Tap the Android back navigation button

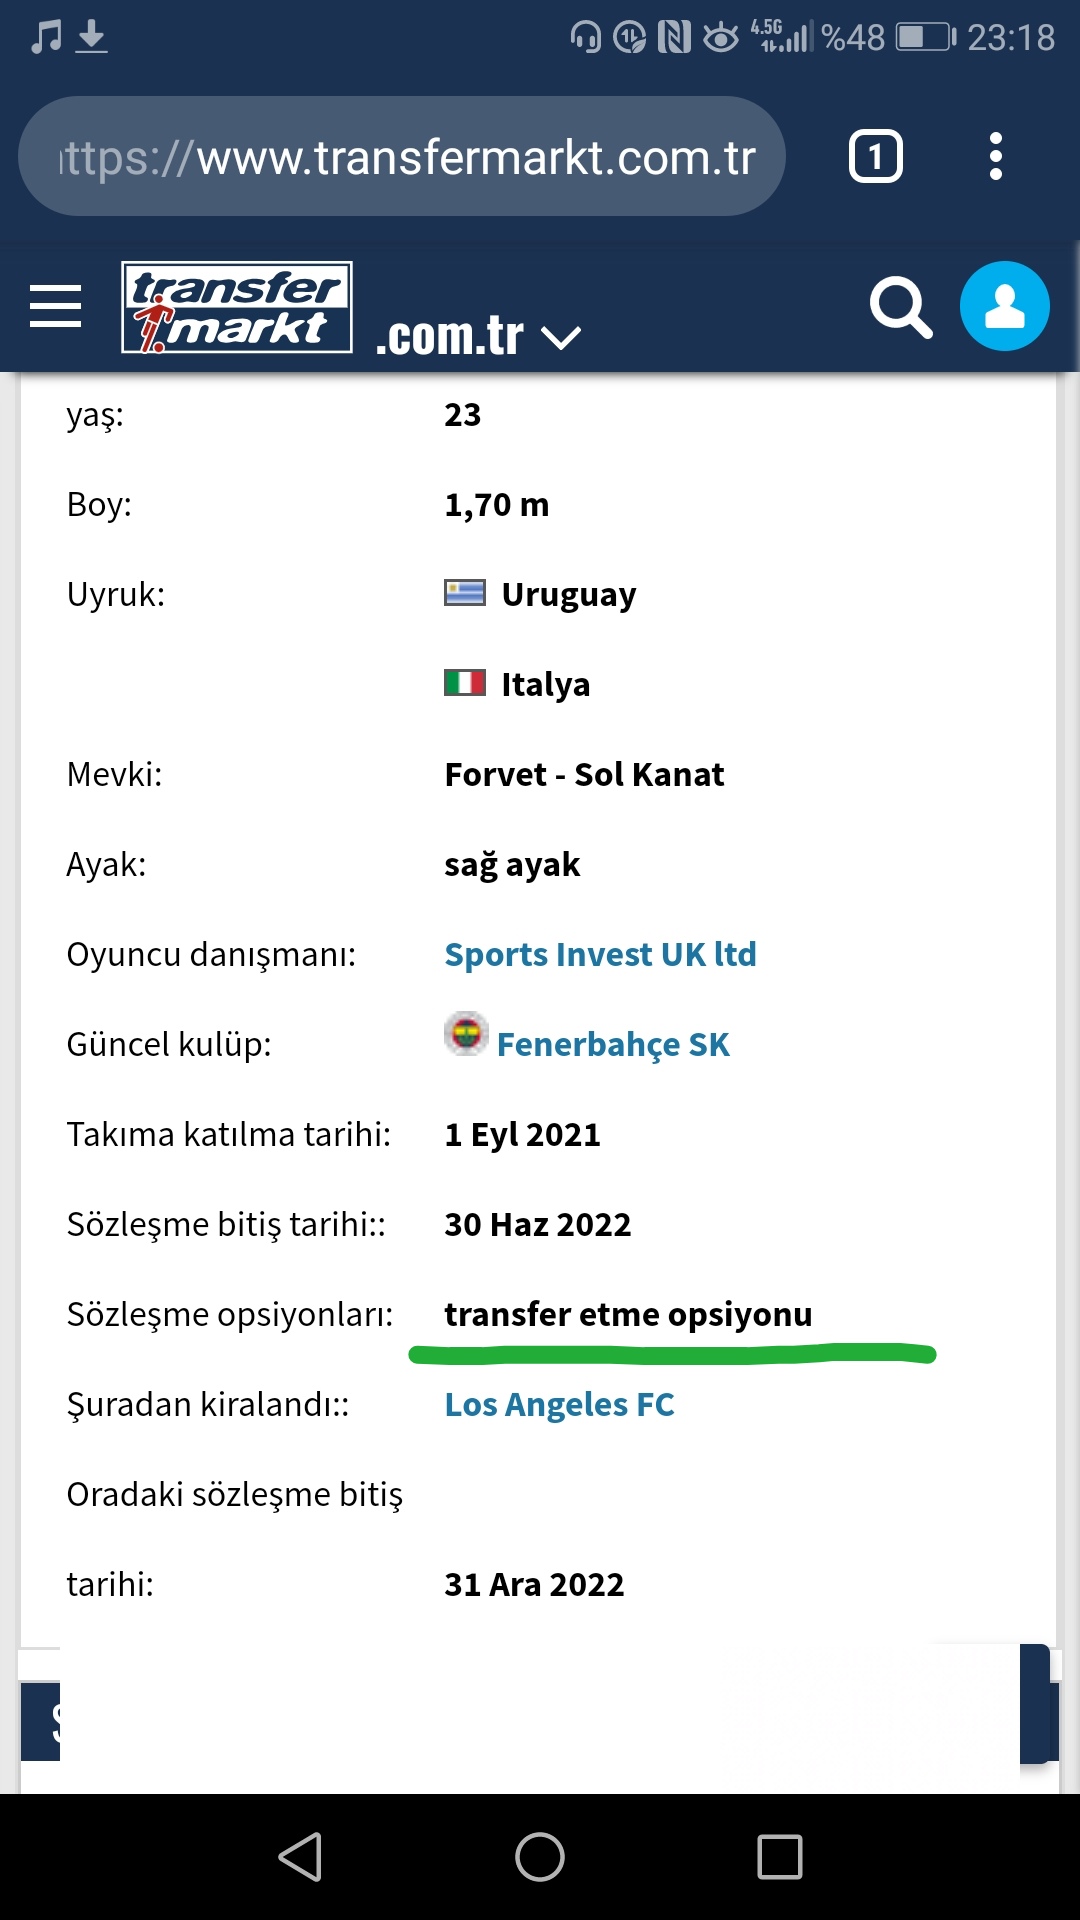(300, 1857)
